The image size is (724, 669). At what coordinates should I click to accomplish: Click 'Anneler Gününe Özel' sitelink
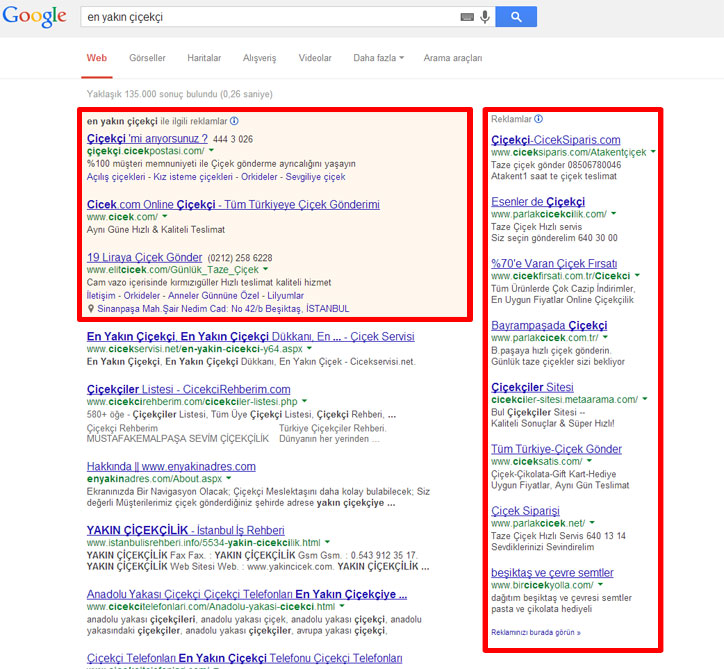pos(214,295)
